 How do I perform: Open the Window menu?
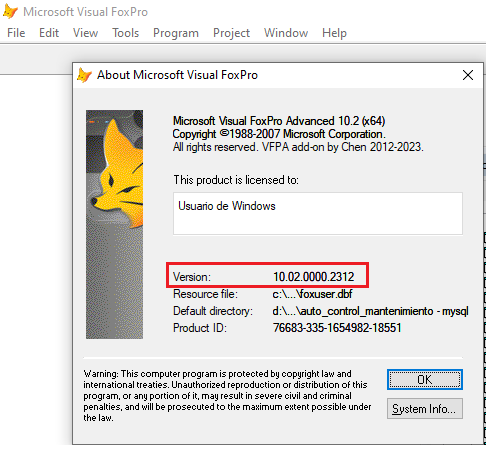coord(286,33)
